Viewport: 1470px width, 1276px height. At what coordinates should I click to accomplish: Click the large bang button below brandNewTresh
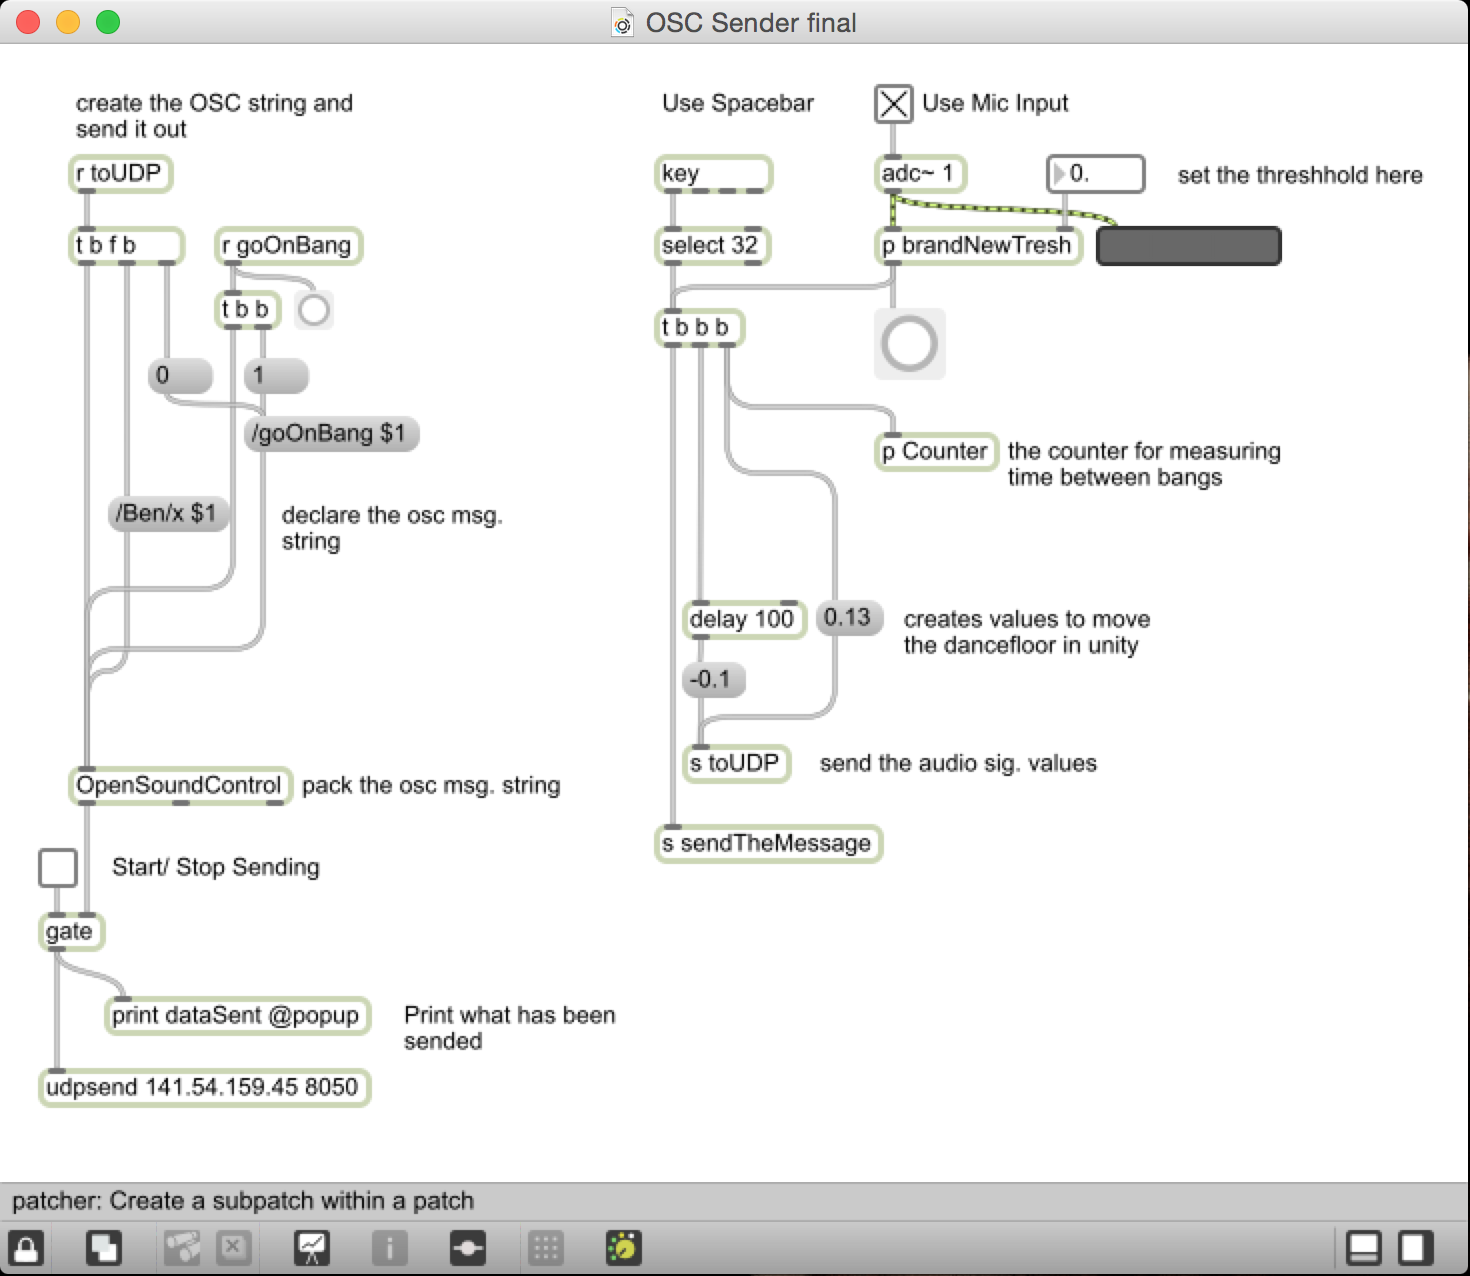click(x=909, y=344)
